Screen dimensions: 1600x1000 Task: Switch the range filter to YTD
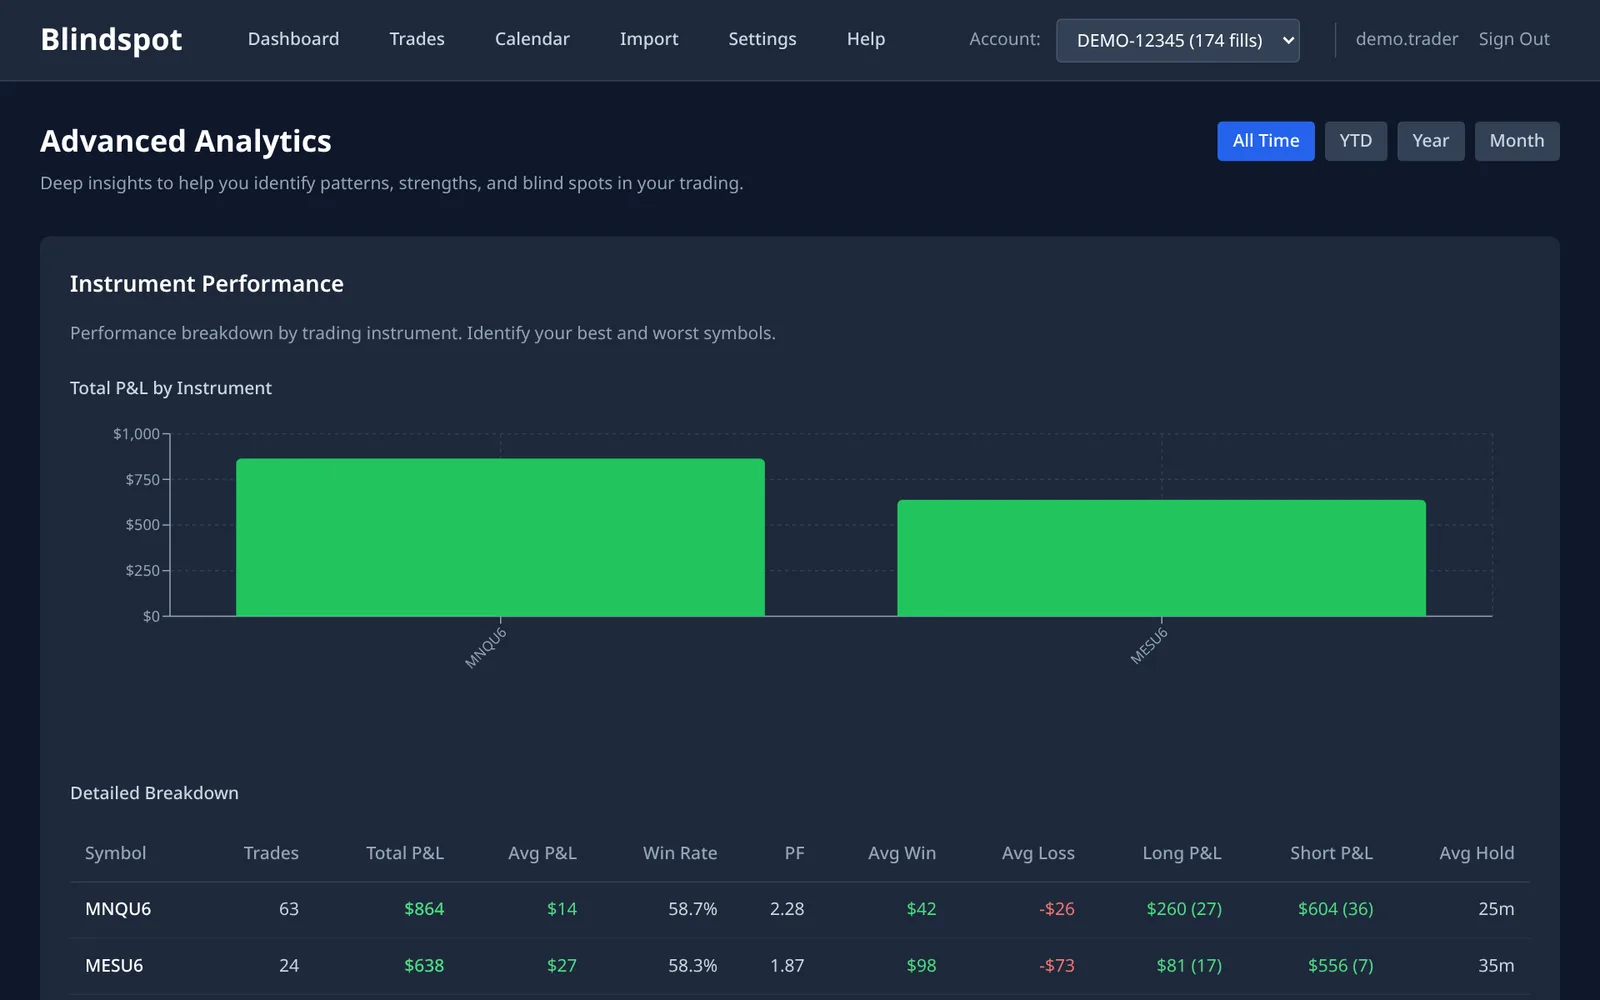pos(1356,141)
